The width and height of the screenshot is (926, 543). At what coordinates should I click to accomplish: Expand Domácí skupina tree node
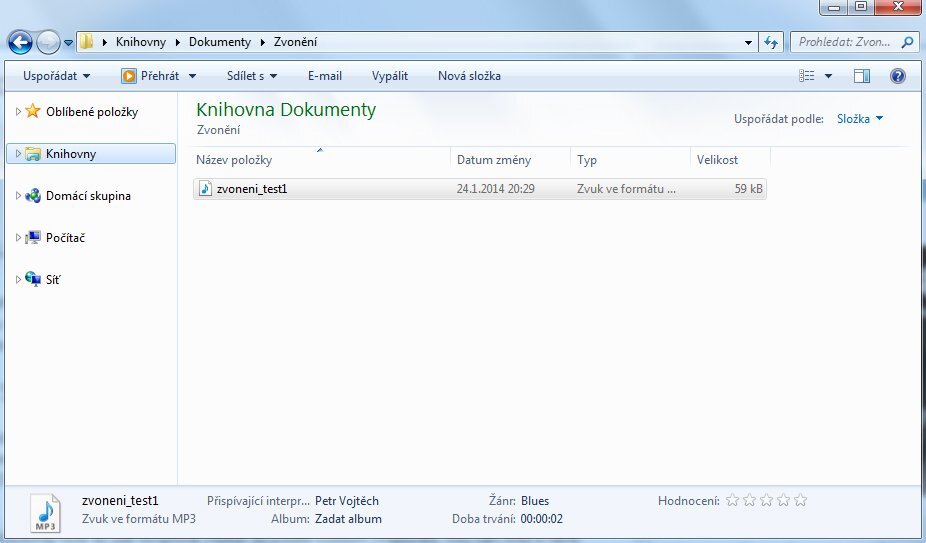[x=18, y=196]
